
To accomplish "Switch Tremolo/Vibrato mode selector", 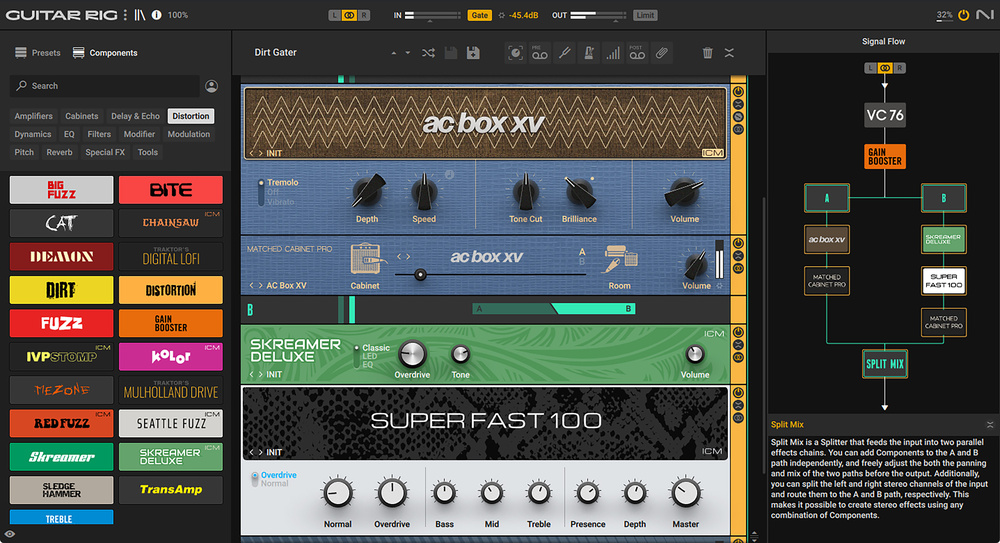I will [x=261, y=192].
